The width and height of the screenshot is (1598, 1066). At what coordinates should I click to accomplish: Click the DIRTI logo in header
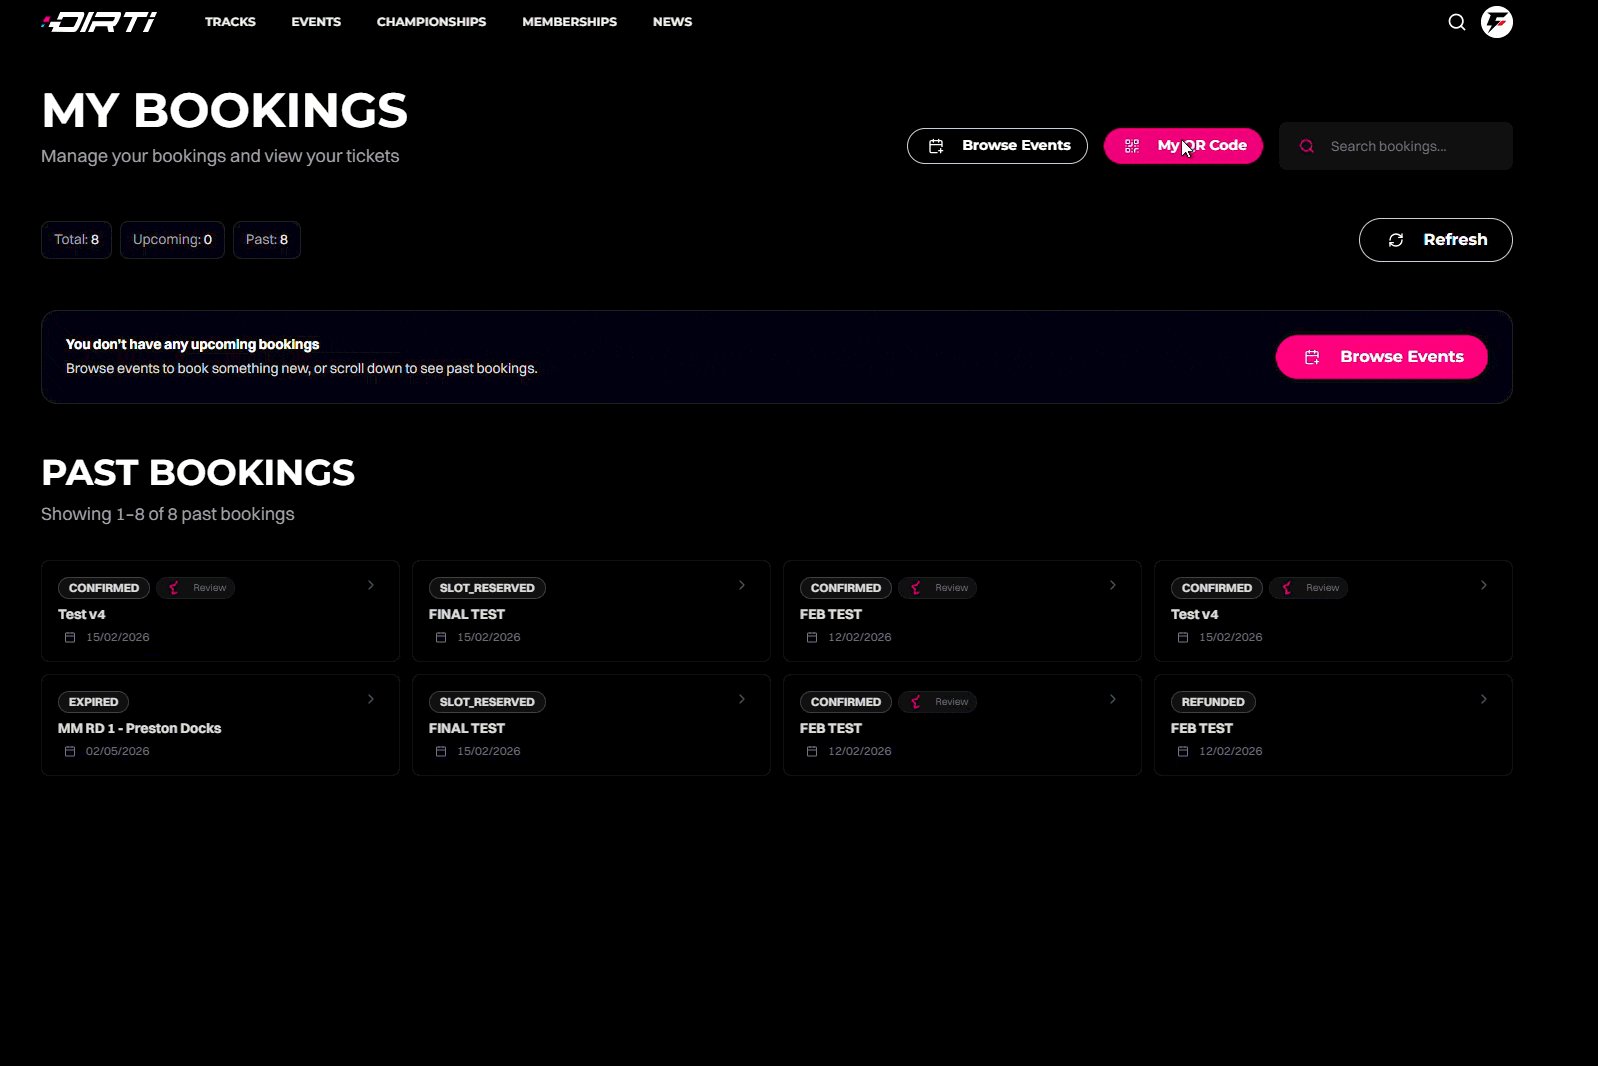(x=99, y=22)
